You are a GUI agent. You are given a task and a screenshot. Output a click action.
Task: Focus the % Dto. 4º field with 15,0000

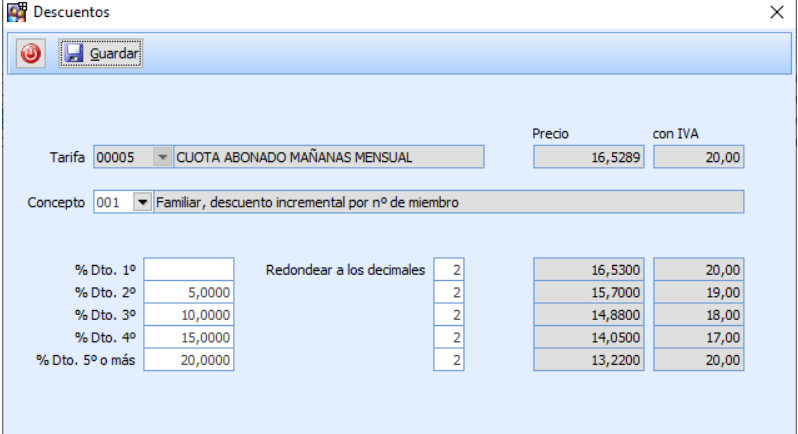[x=189, y=338]
